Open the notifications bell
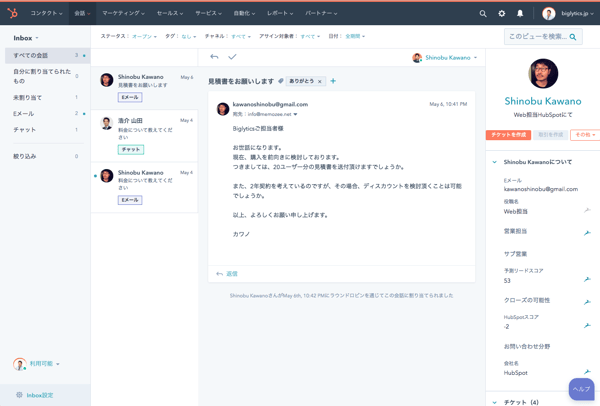600x406 pixels. click(x=520, y=14)
